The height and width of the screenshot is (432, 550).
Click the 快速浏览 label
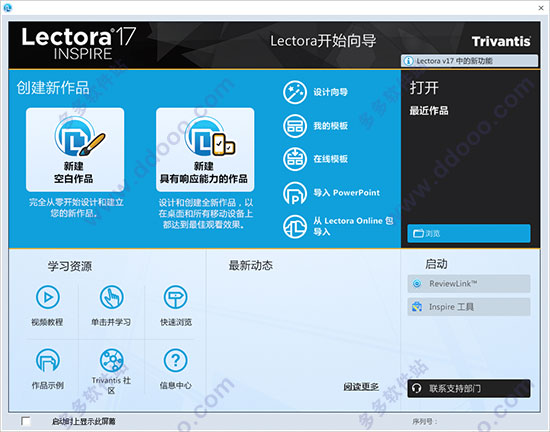click(176, 322)
